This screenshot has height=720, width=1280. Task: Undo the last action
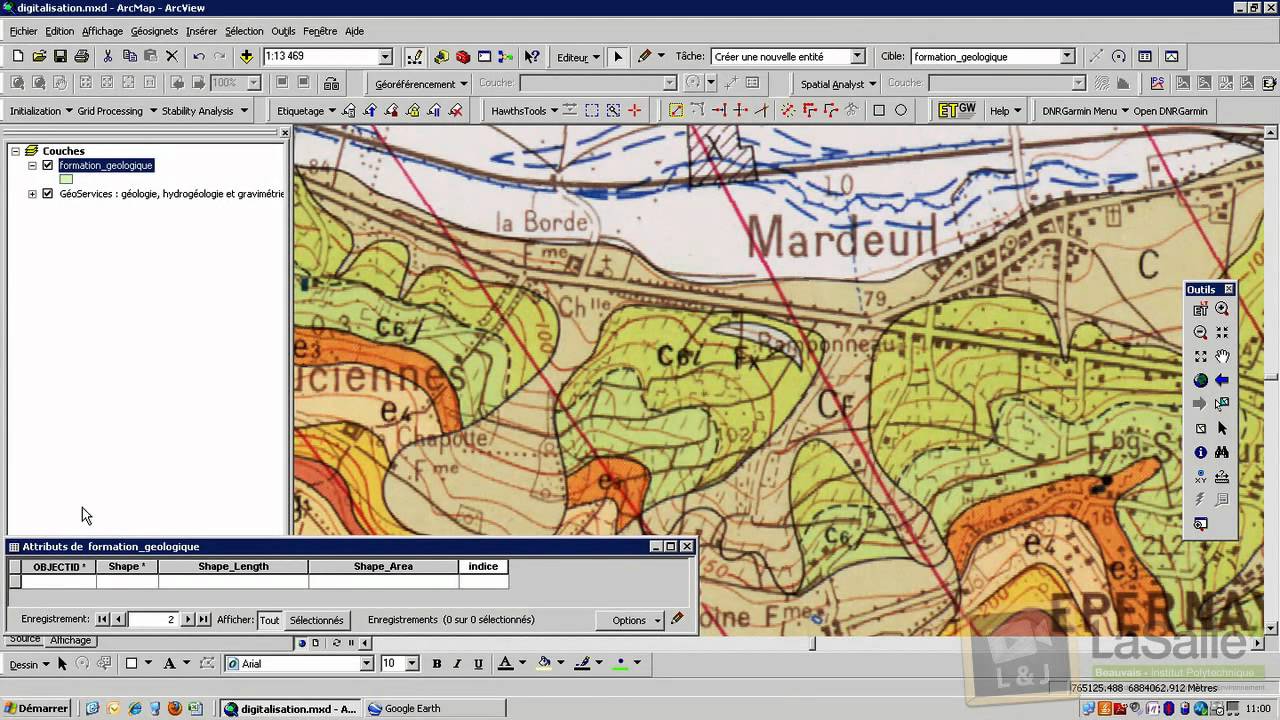[199, 57]
